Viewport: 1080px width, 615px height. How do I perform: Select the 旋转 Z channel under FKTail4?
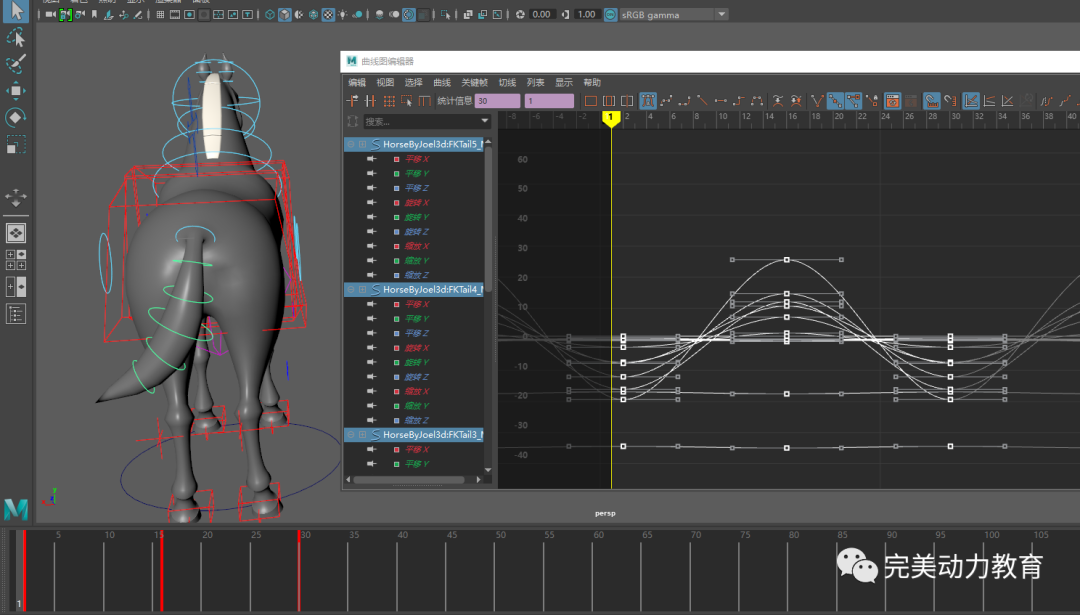[416, 377]
